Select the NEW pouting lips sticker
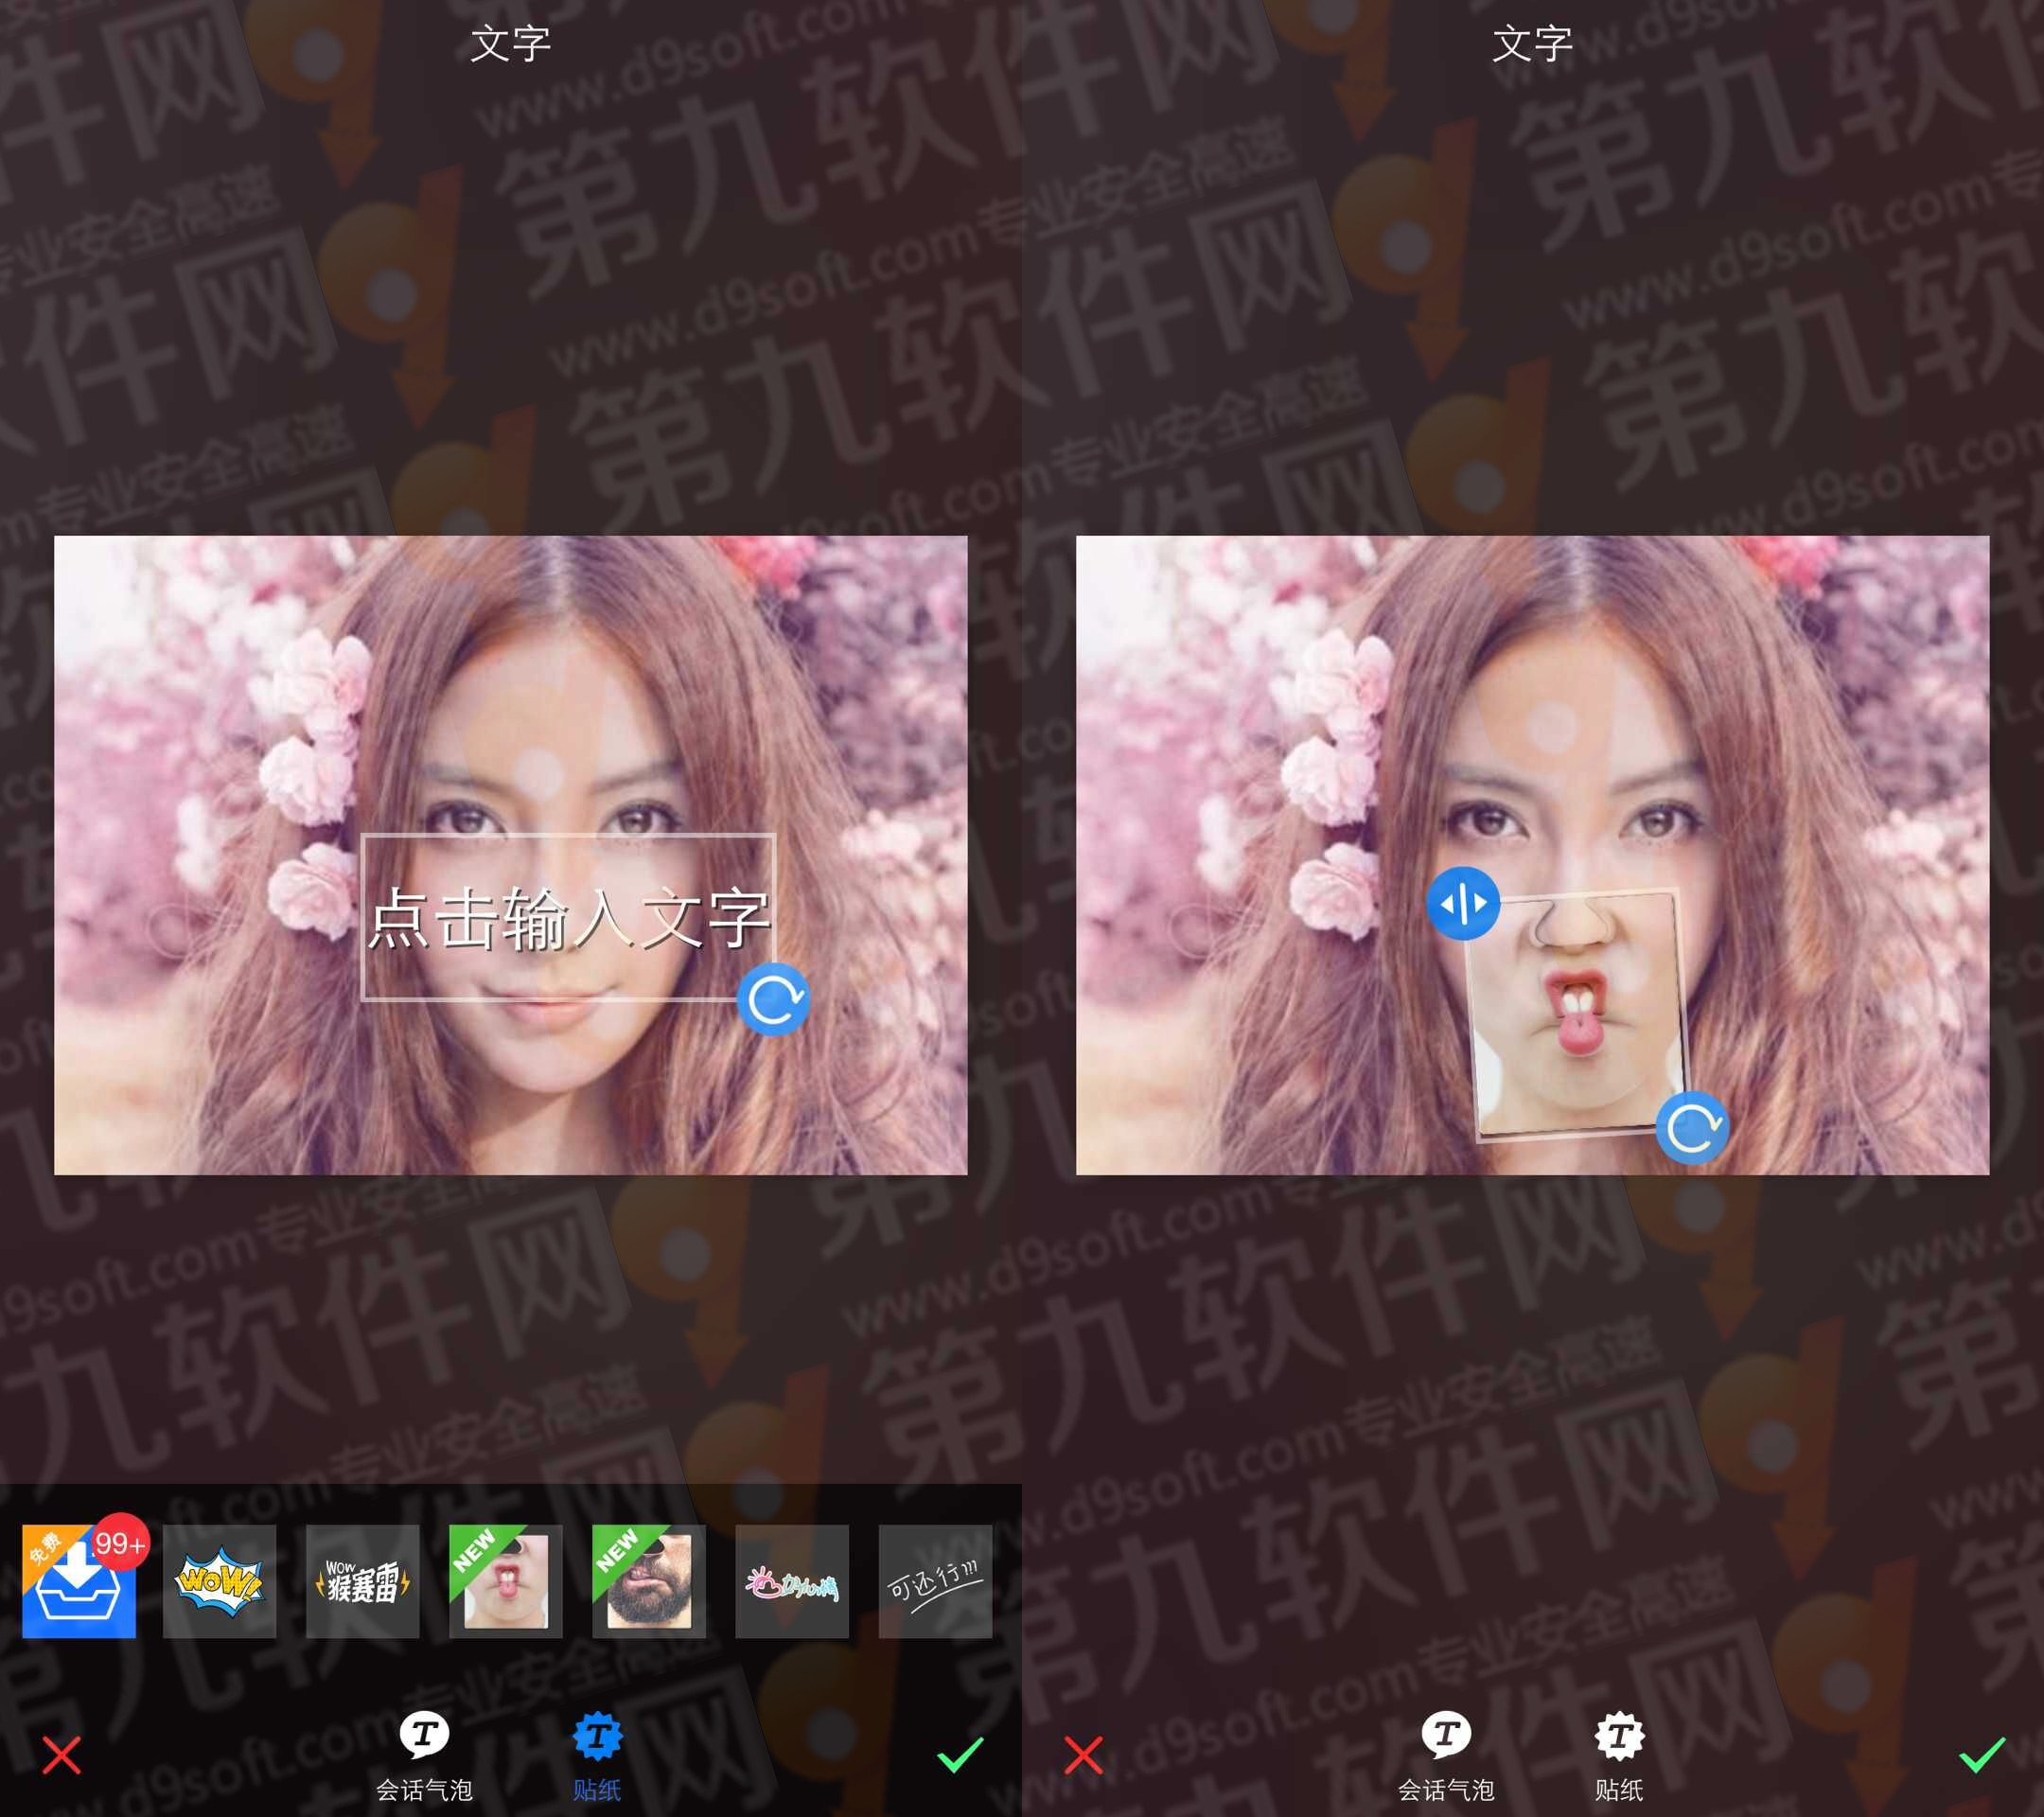Image resolution: width=2044 pixels, height=1817 pixels. click(x=505, y=1581)
